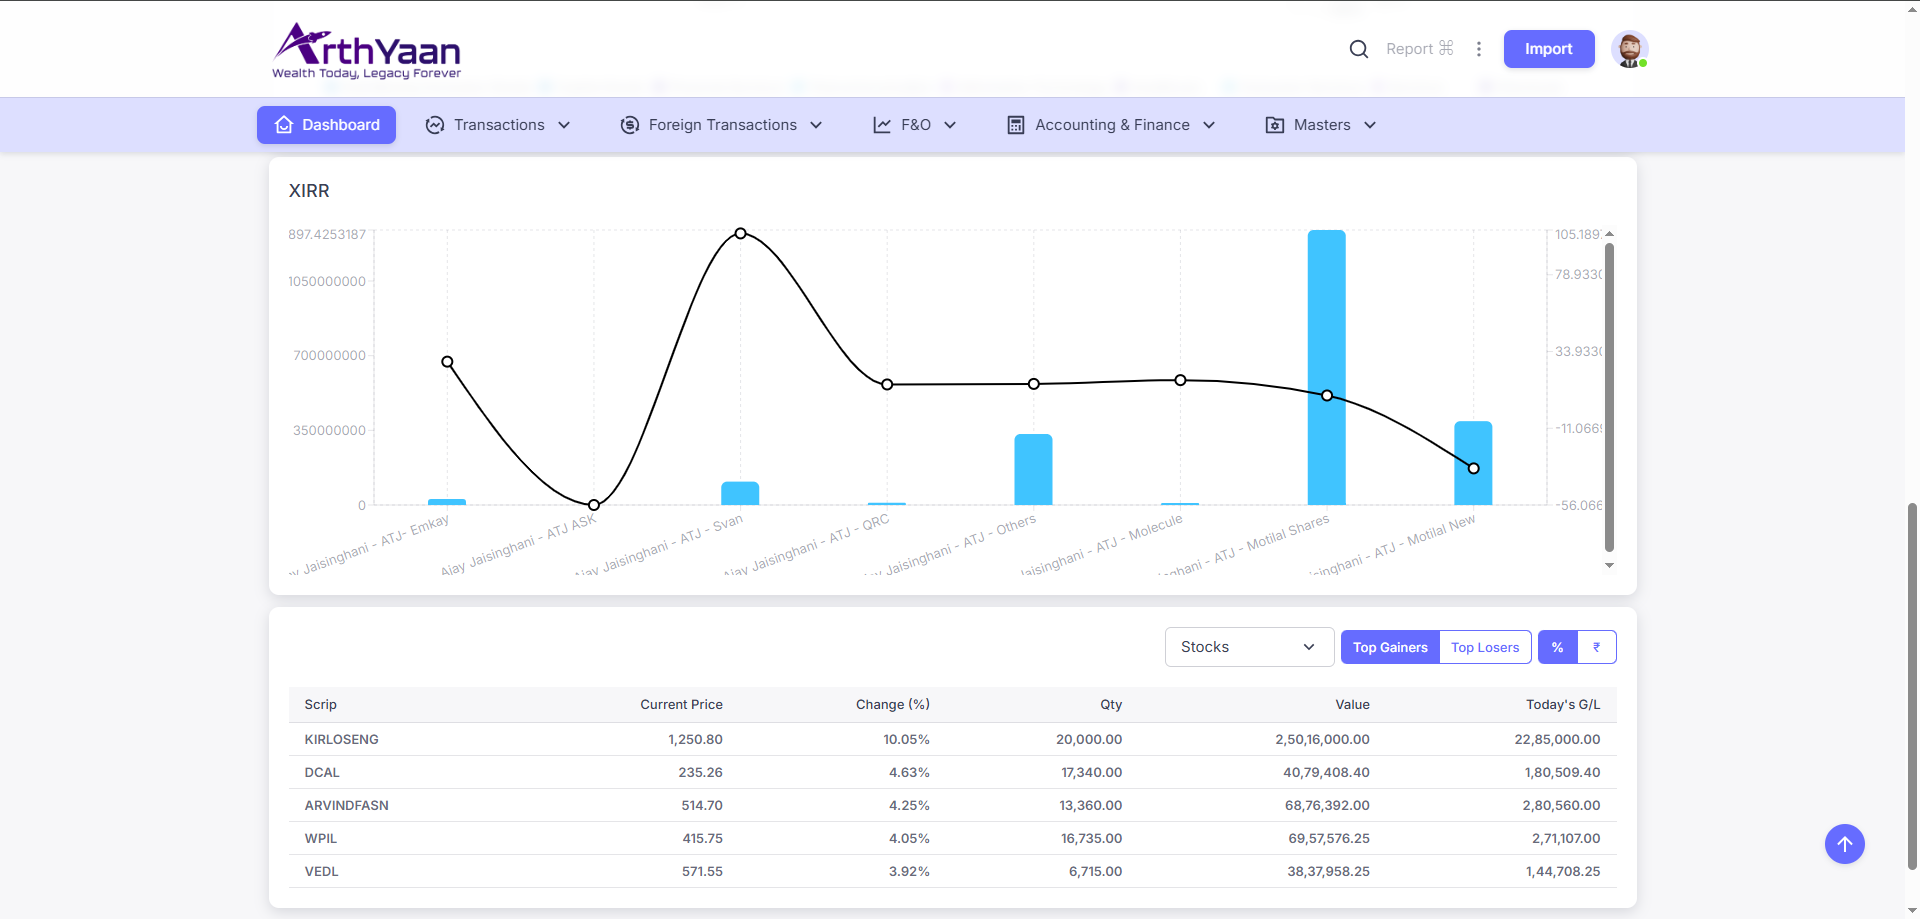Select the percent display toggle
This screenshot has width=1920, height=919.
coord(1557,647)
